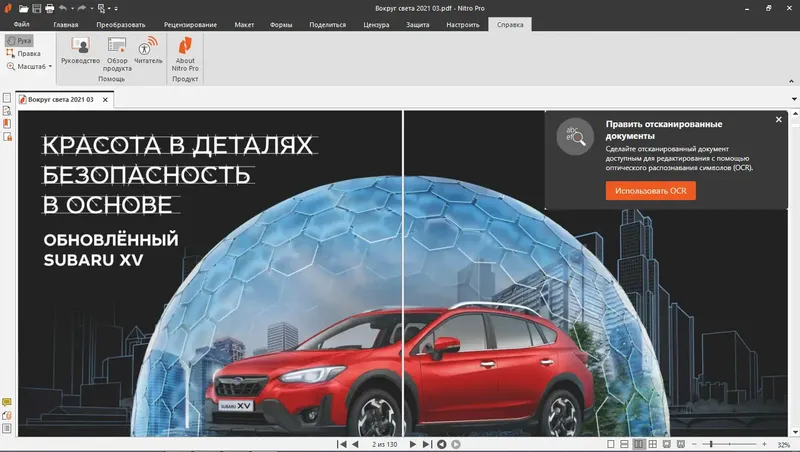
Task: Go forward to the next view
Action: pos(456,444)
